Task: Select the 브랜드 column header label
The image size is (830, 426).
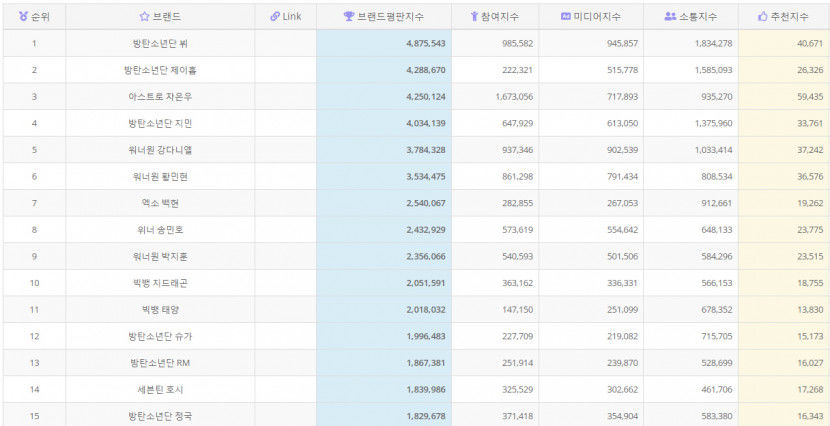Action: [167, 17]
